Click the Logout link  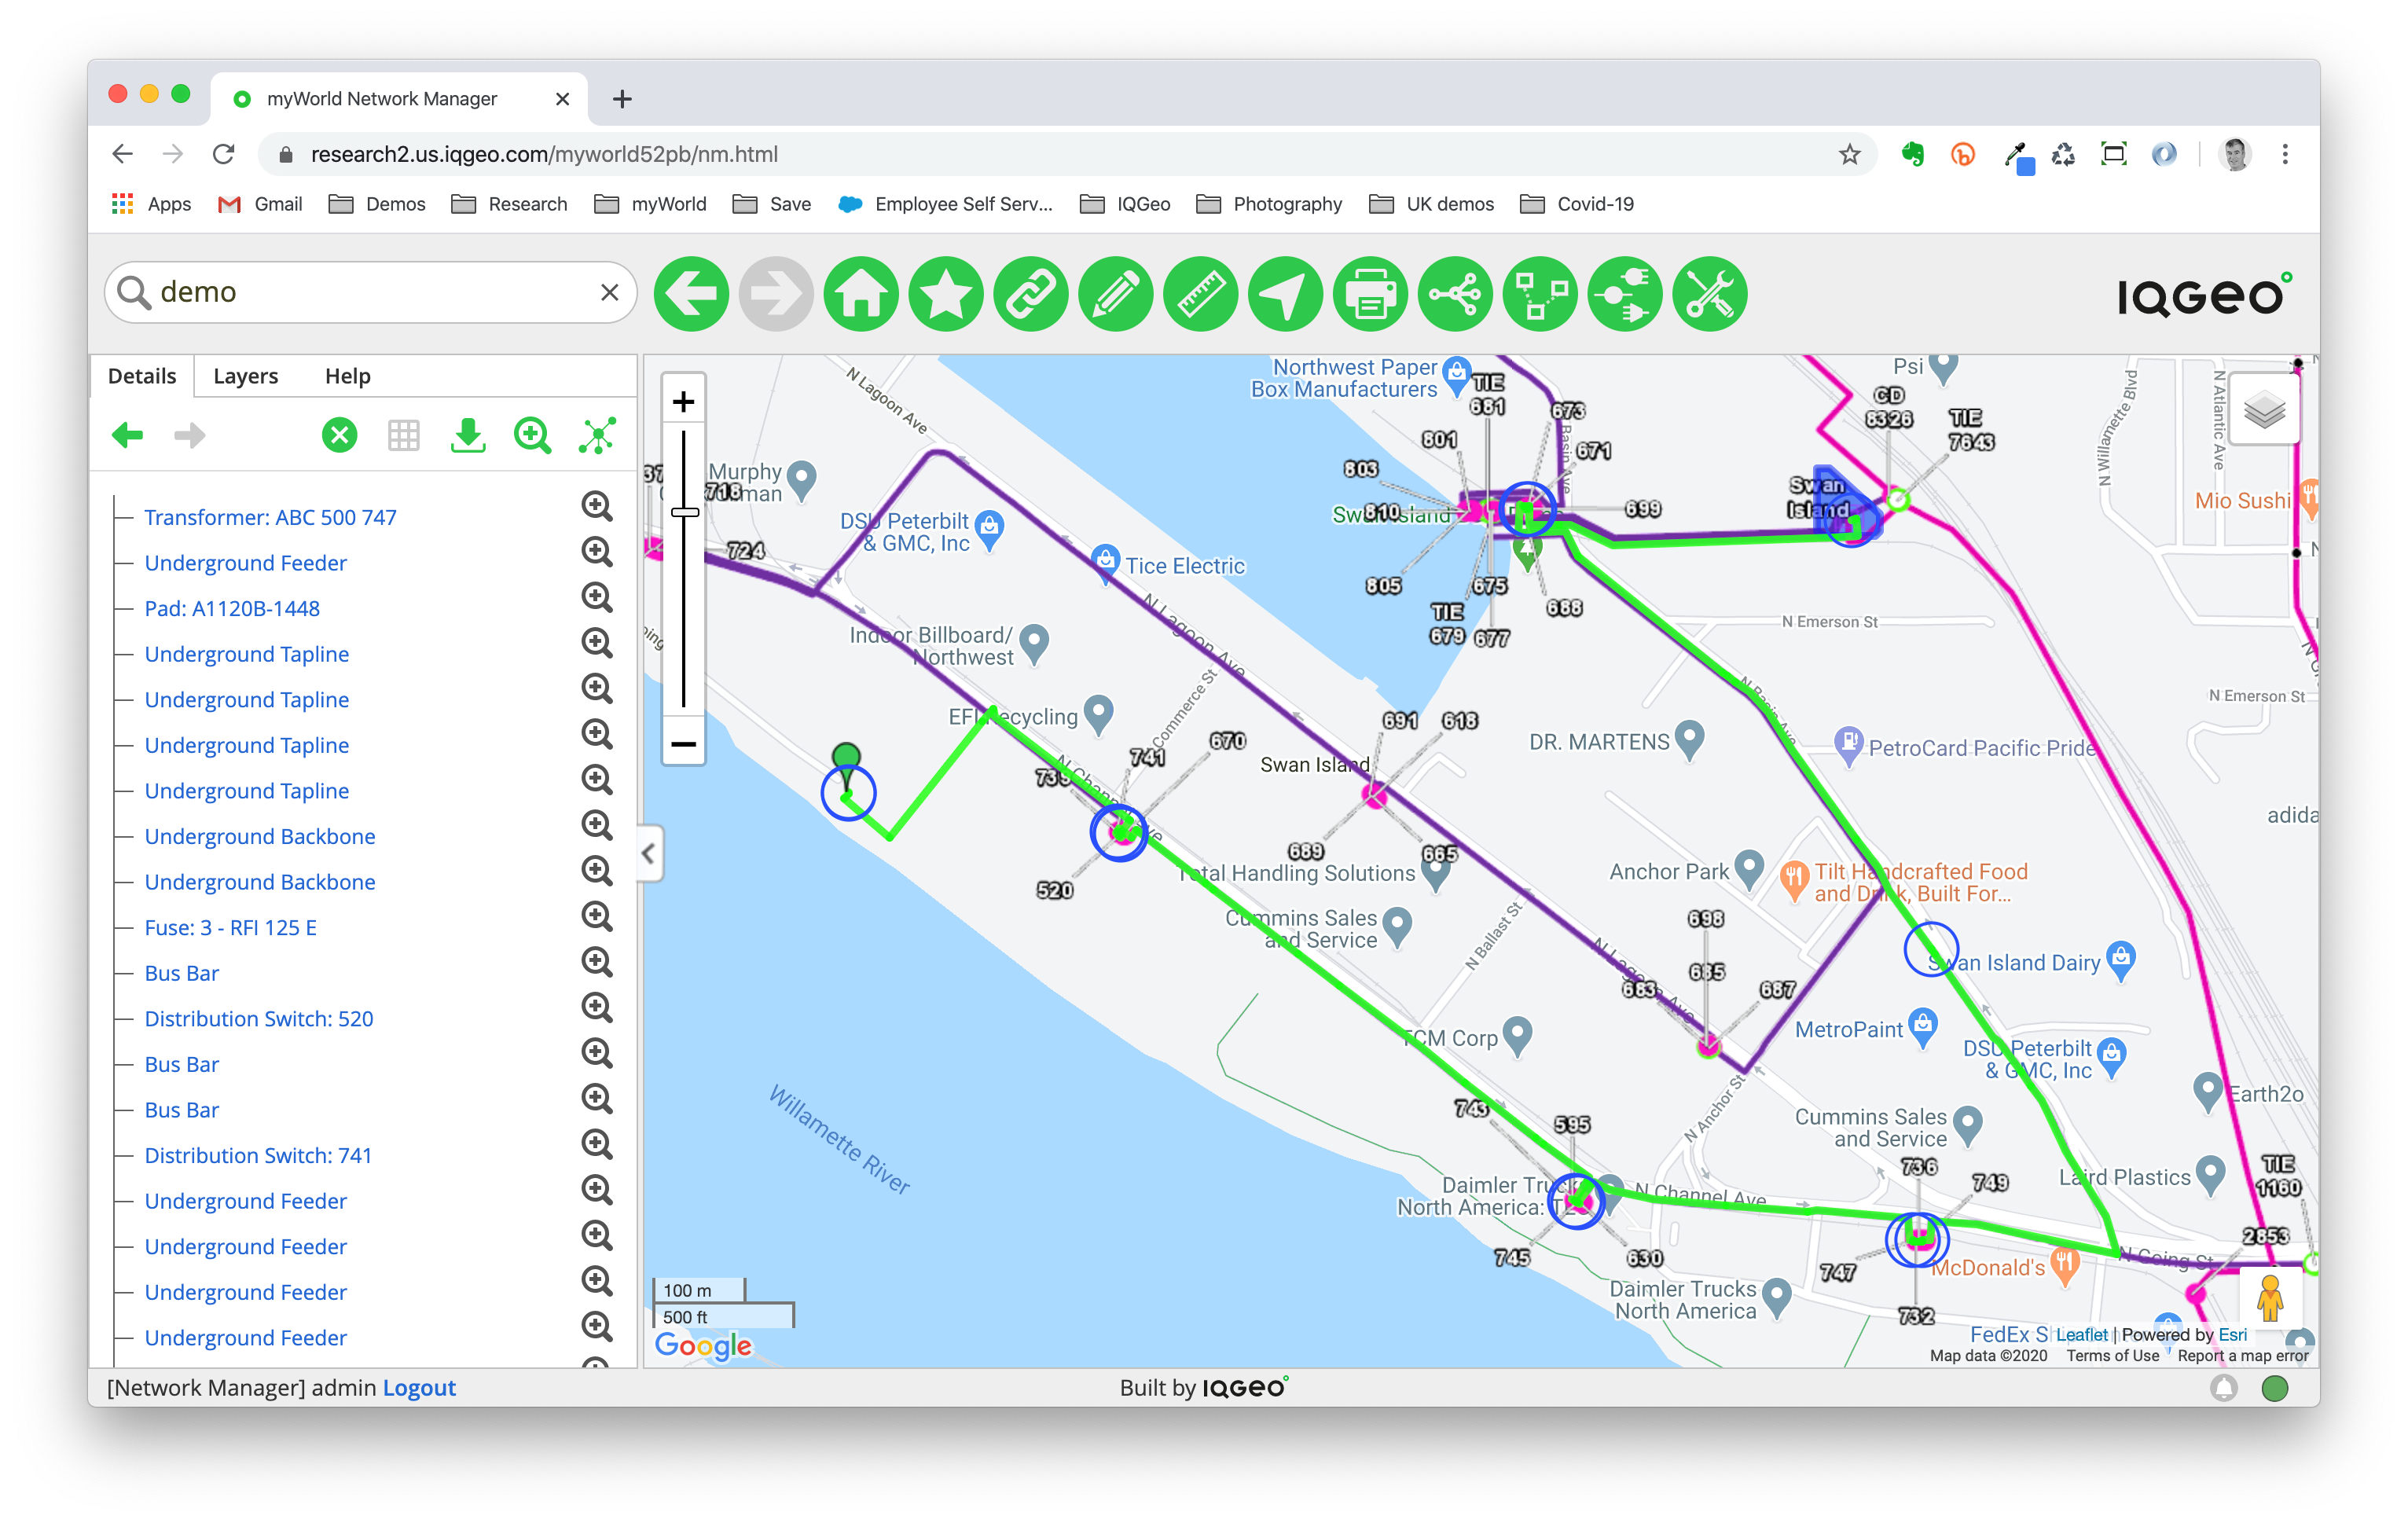[416, 1388]
